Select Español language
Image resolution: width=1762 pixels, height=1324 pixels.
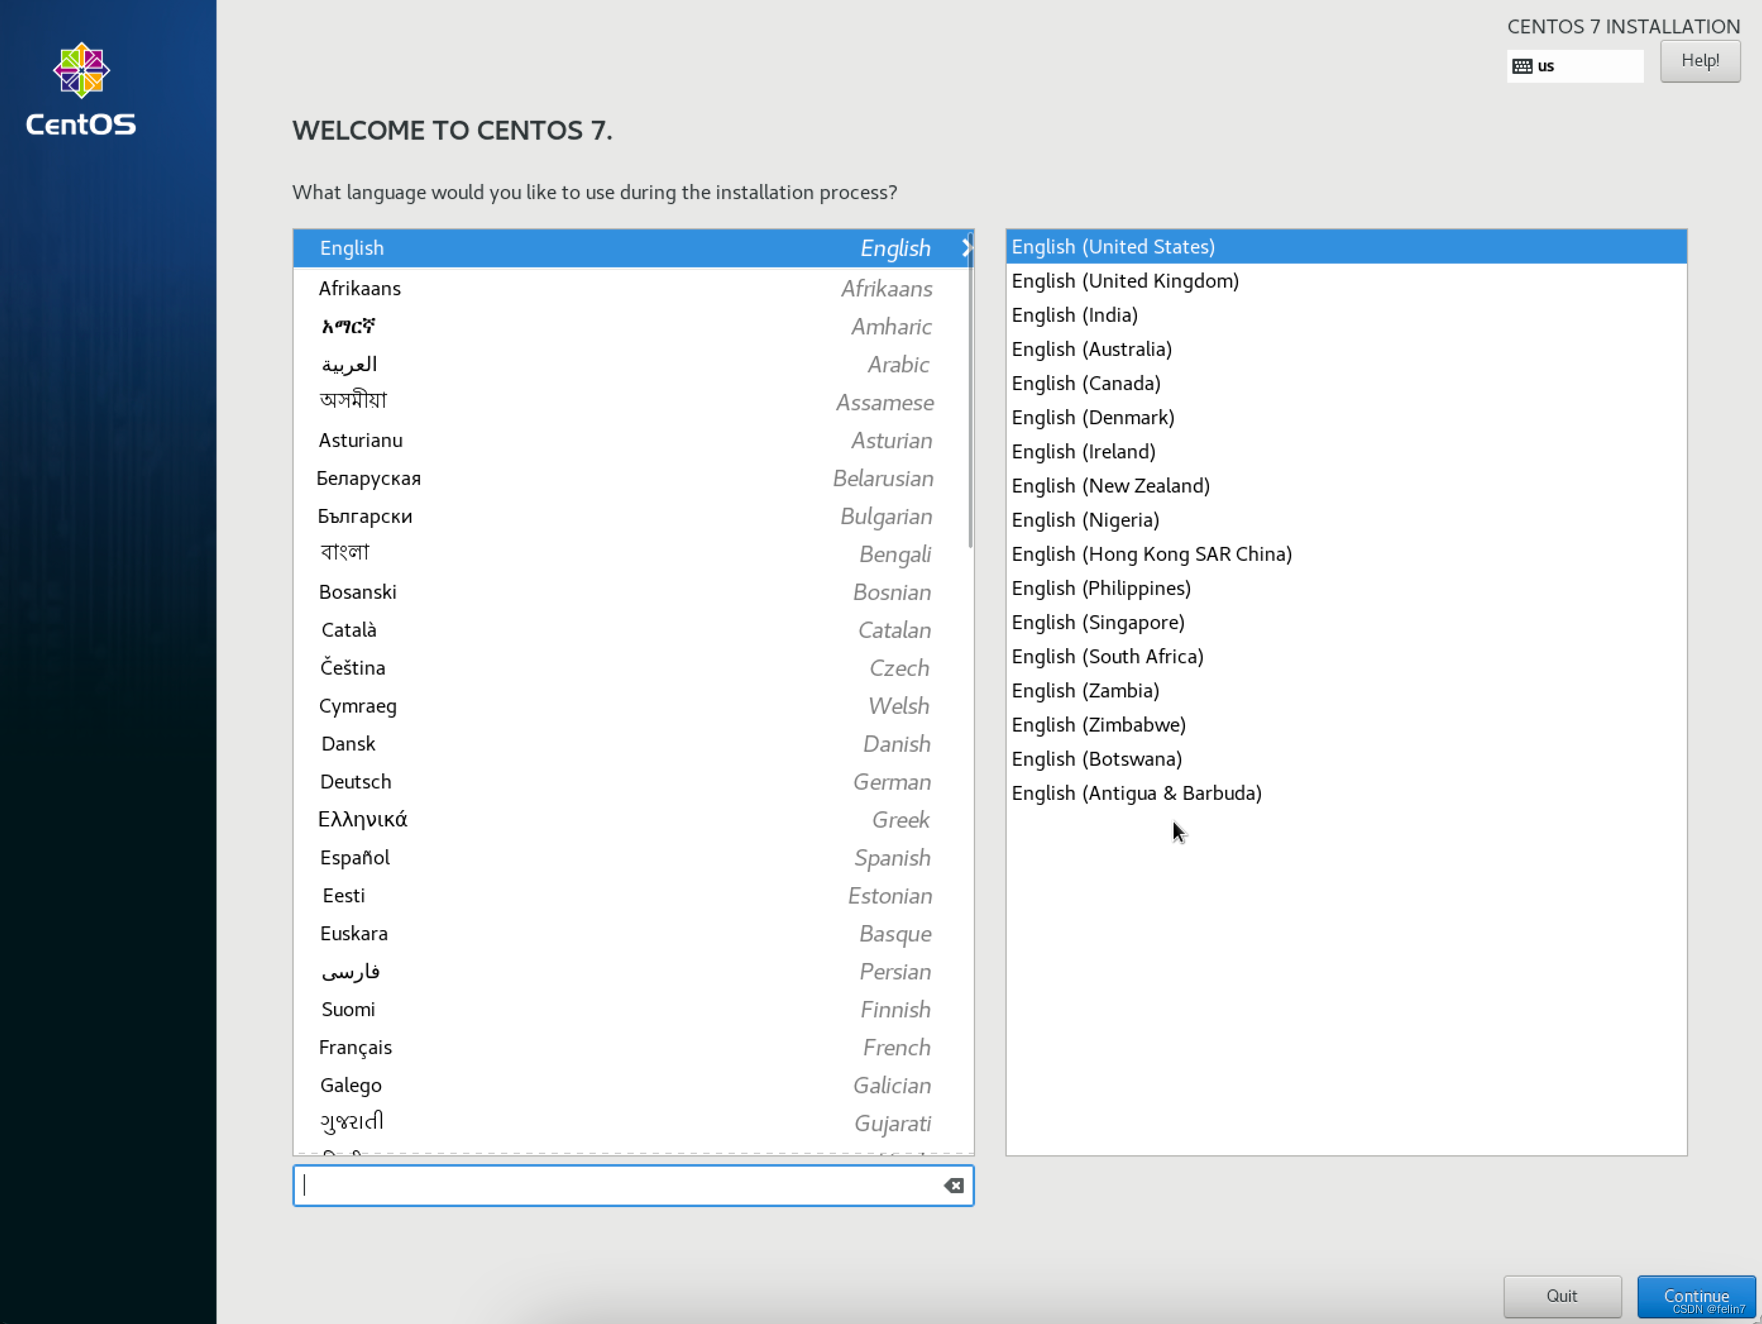633,858
